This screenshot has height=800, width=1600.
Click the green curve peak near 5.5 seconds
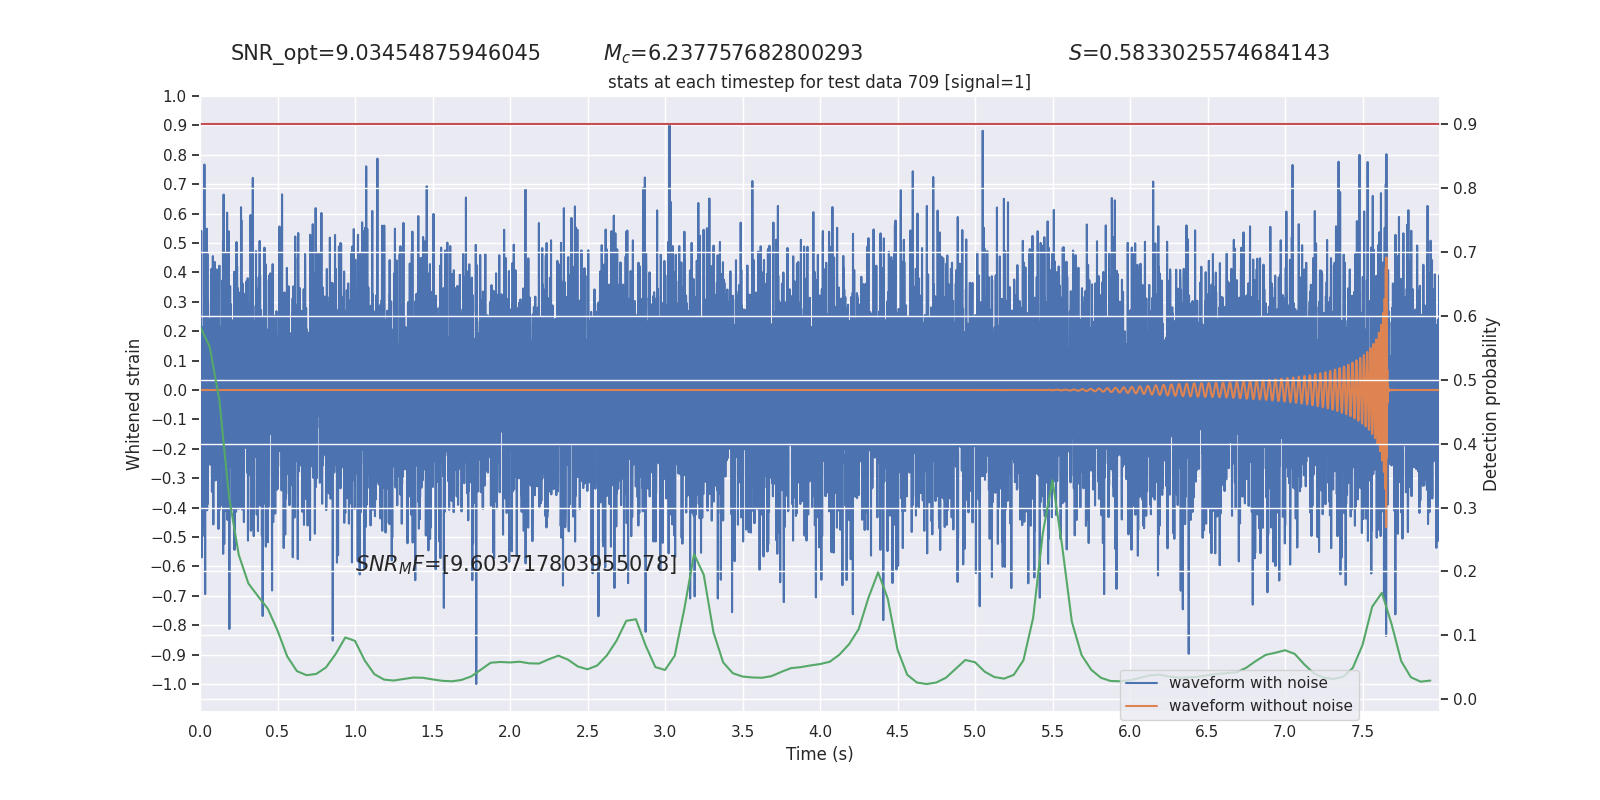click(x=1052, y=482)
